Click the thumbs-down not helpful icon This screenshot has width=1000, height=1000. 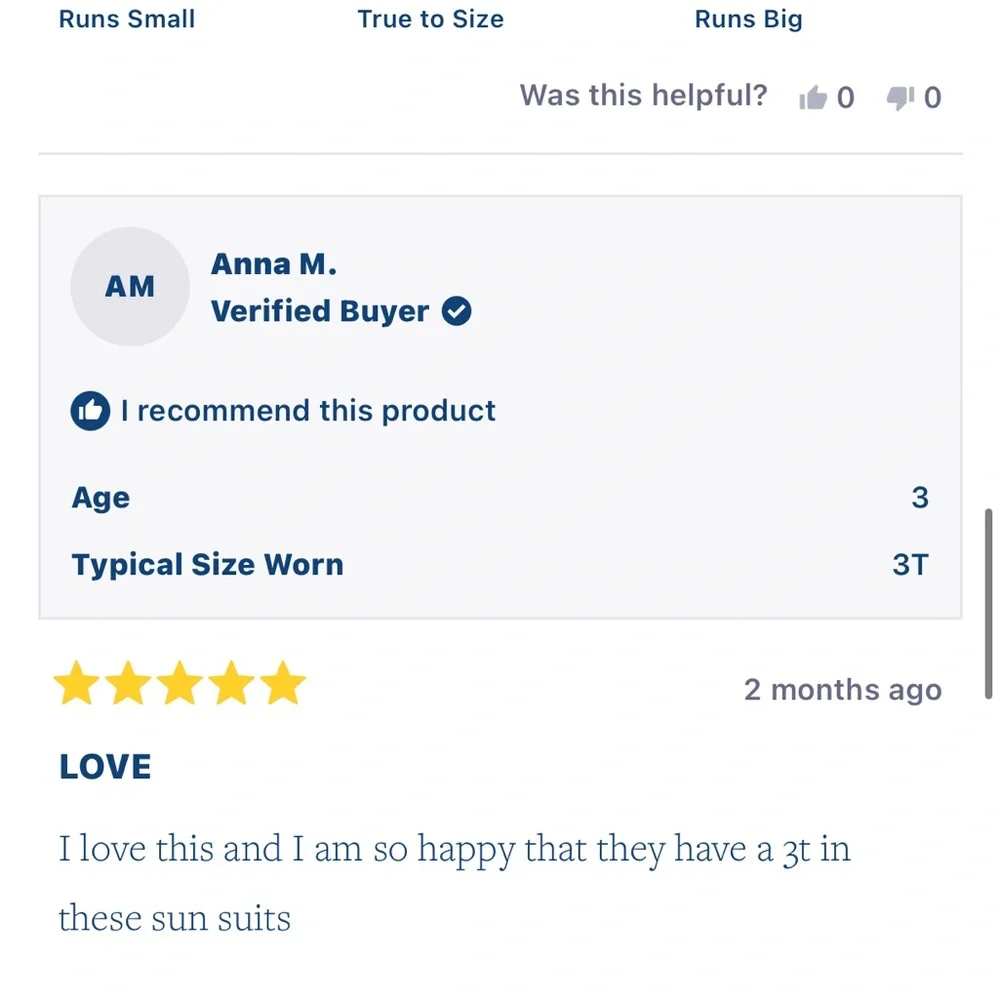(900, 98)
